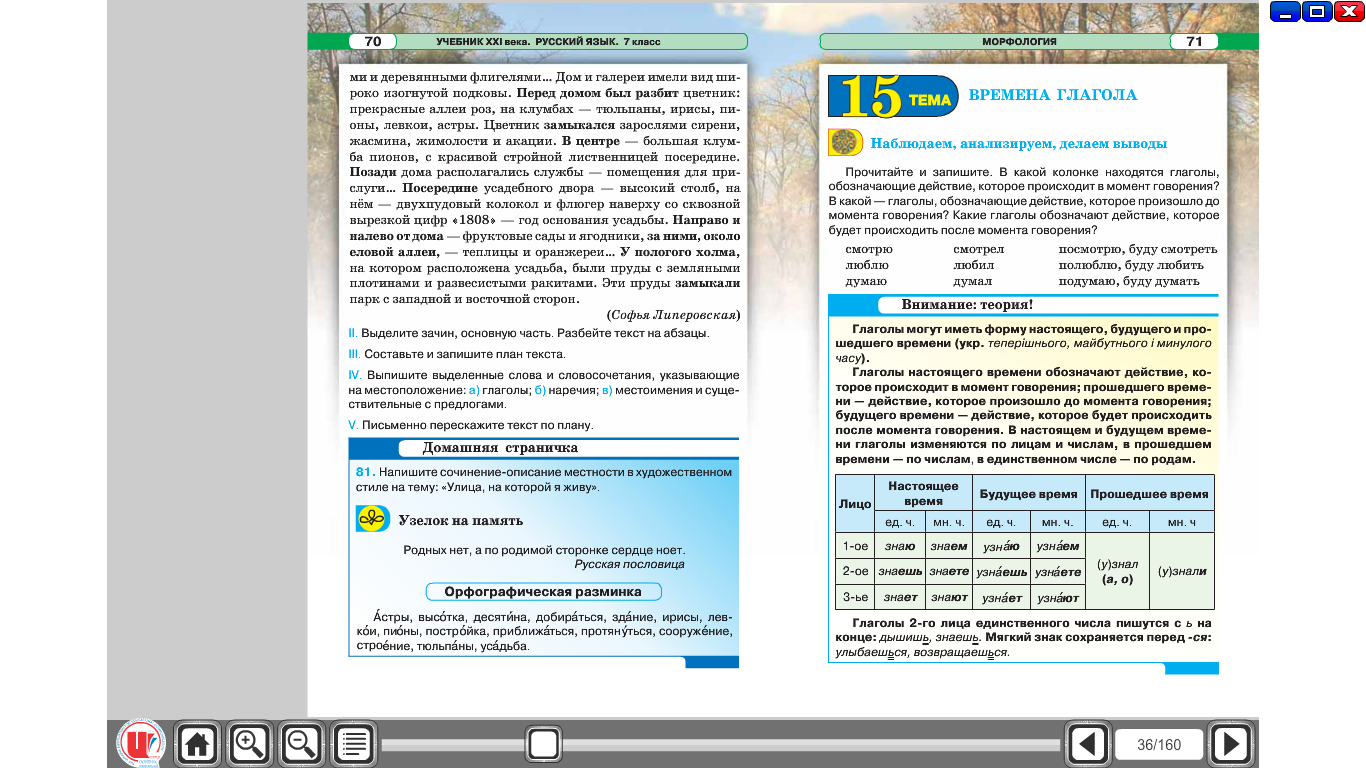Click the table cell знаешь
Screen dimensions: 1366x768
[899, 572]
